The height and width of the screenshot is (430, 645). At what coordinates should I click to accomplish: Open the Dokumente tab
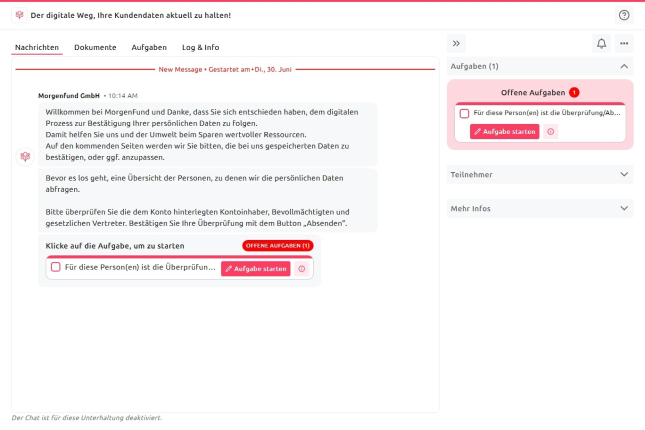(95, 47)
